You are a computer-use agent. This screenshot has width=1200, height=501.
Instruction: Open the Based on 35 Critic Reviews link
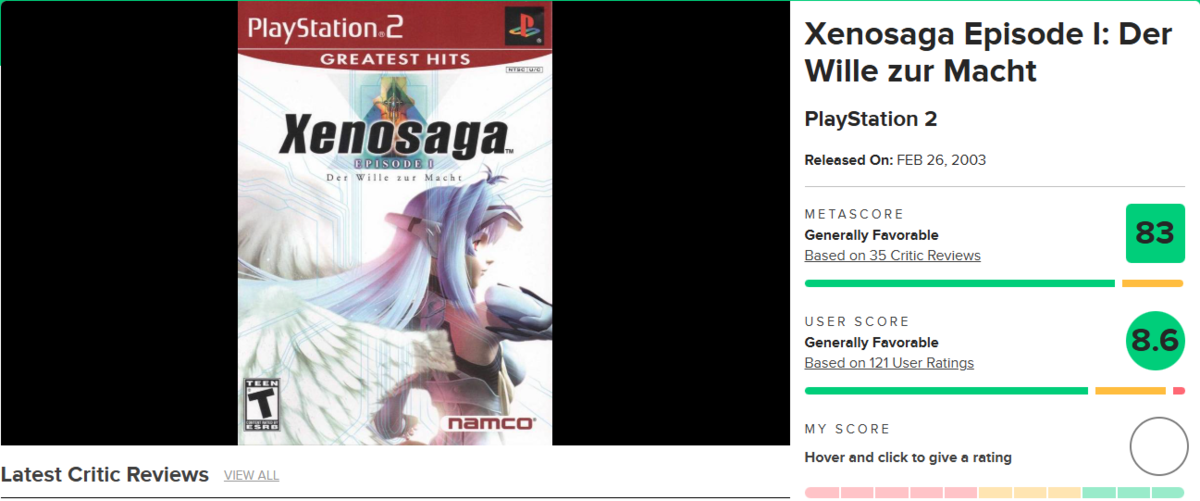892,255
